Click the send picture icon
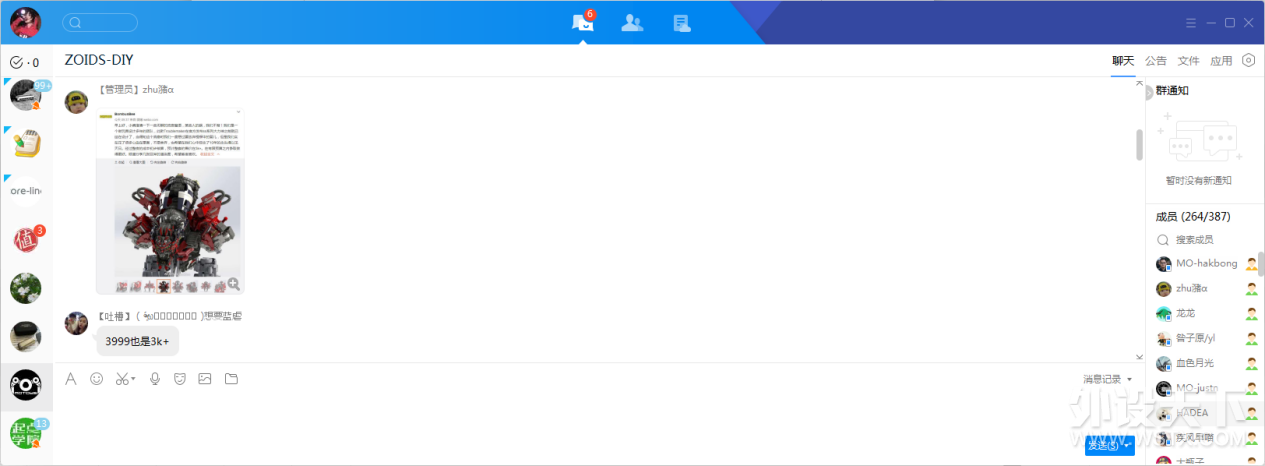Image resolution: width=1265 pixels, height=466 pixels. tap(205, 379)
